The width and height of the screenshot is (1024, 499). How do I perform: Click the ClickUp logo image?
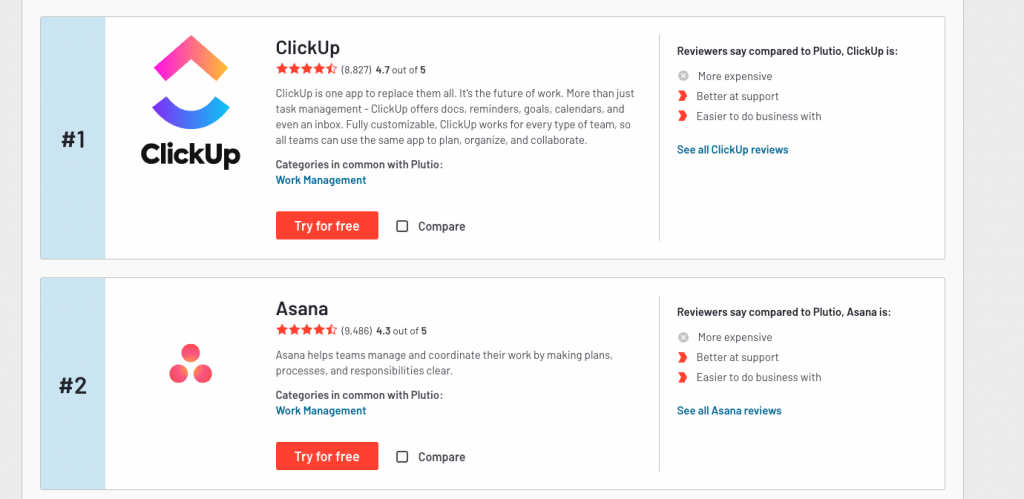point(190,102)
